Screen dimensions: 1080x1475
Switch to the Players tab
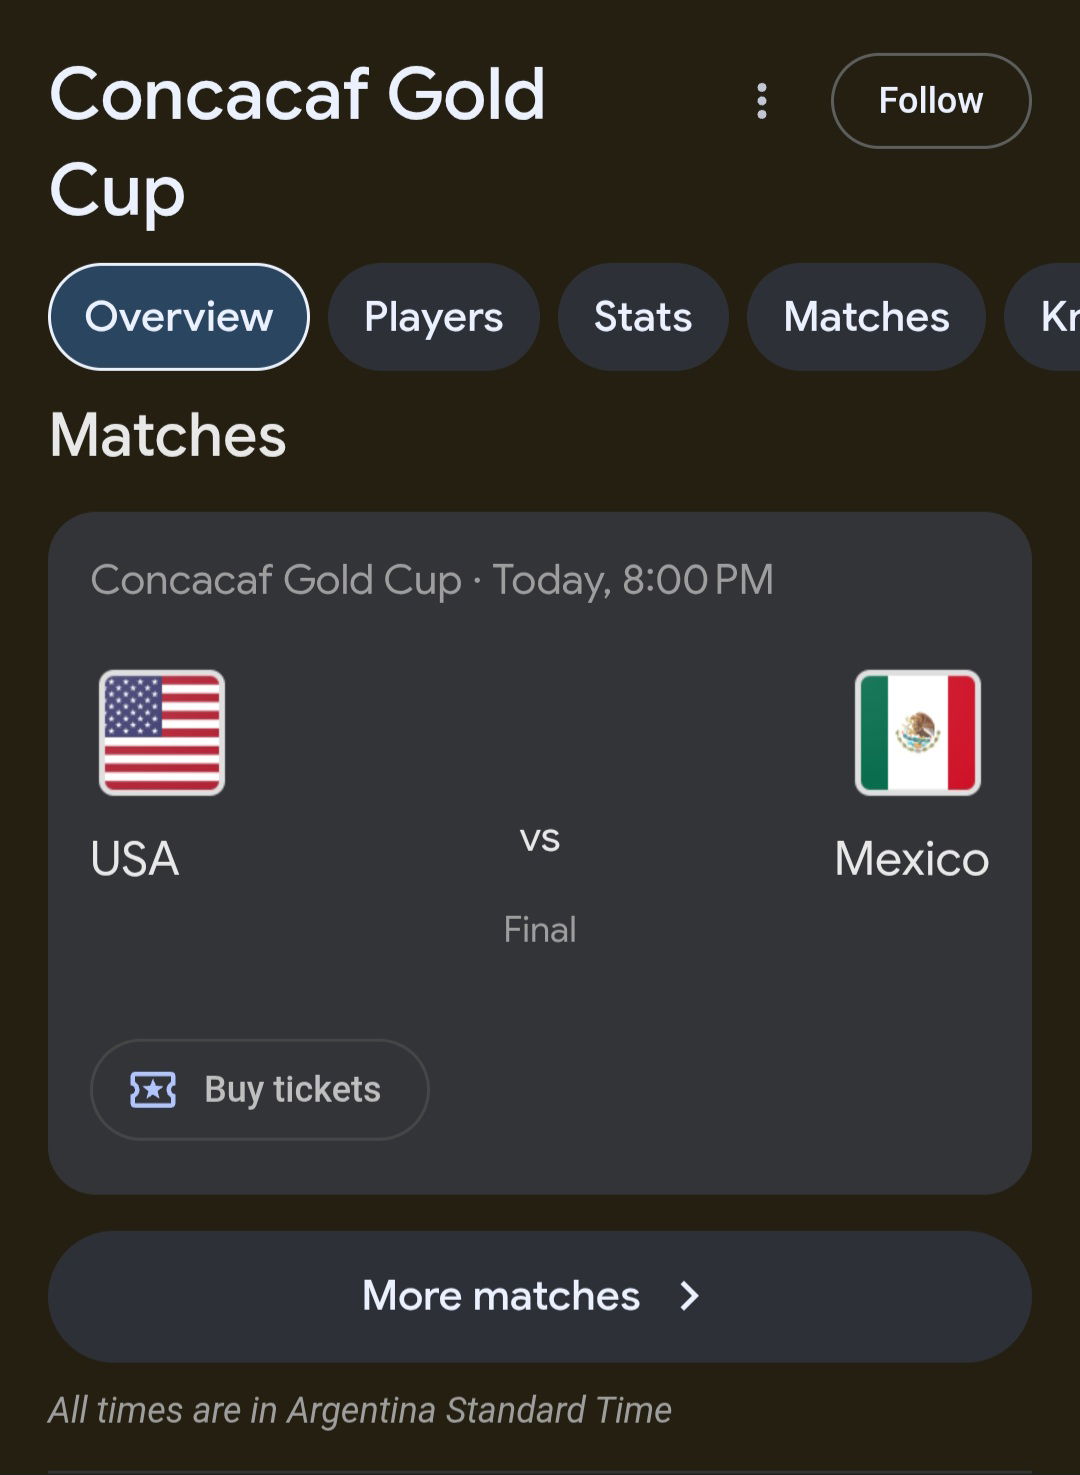point(434,317)
